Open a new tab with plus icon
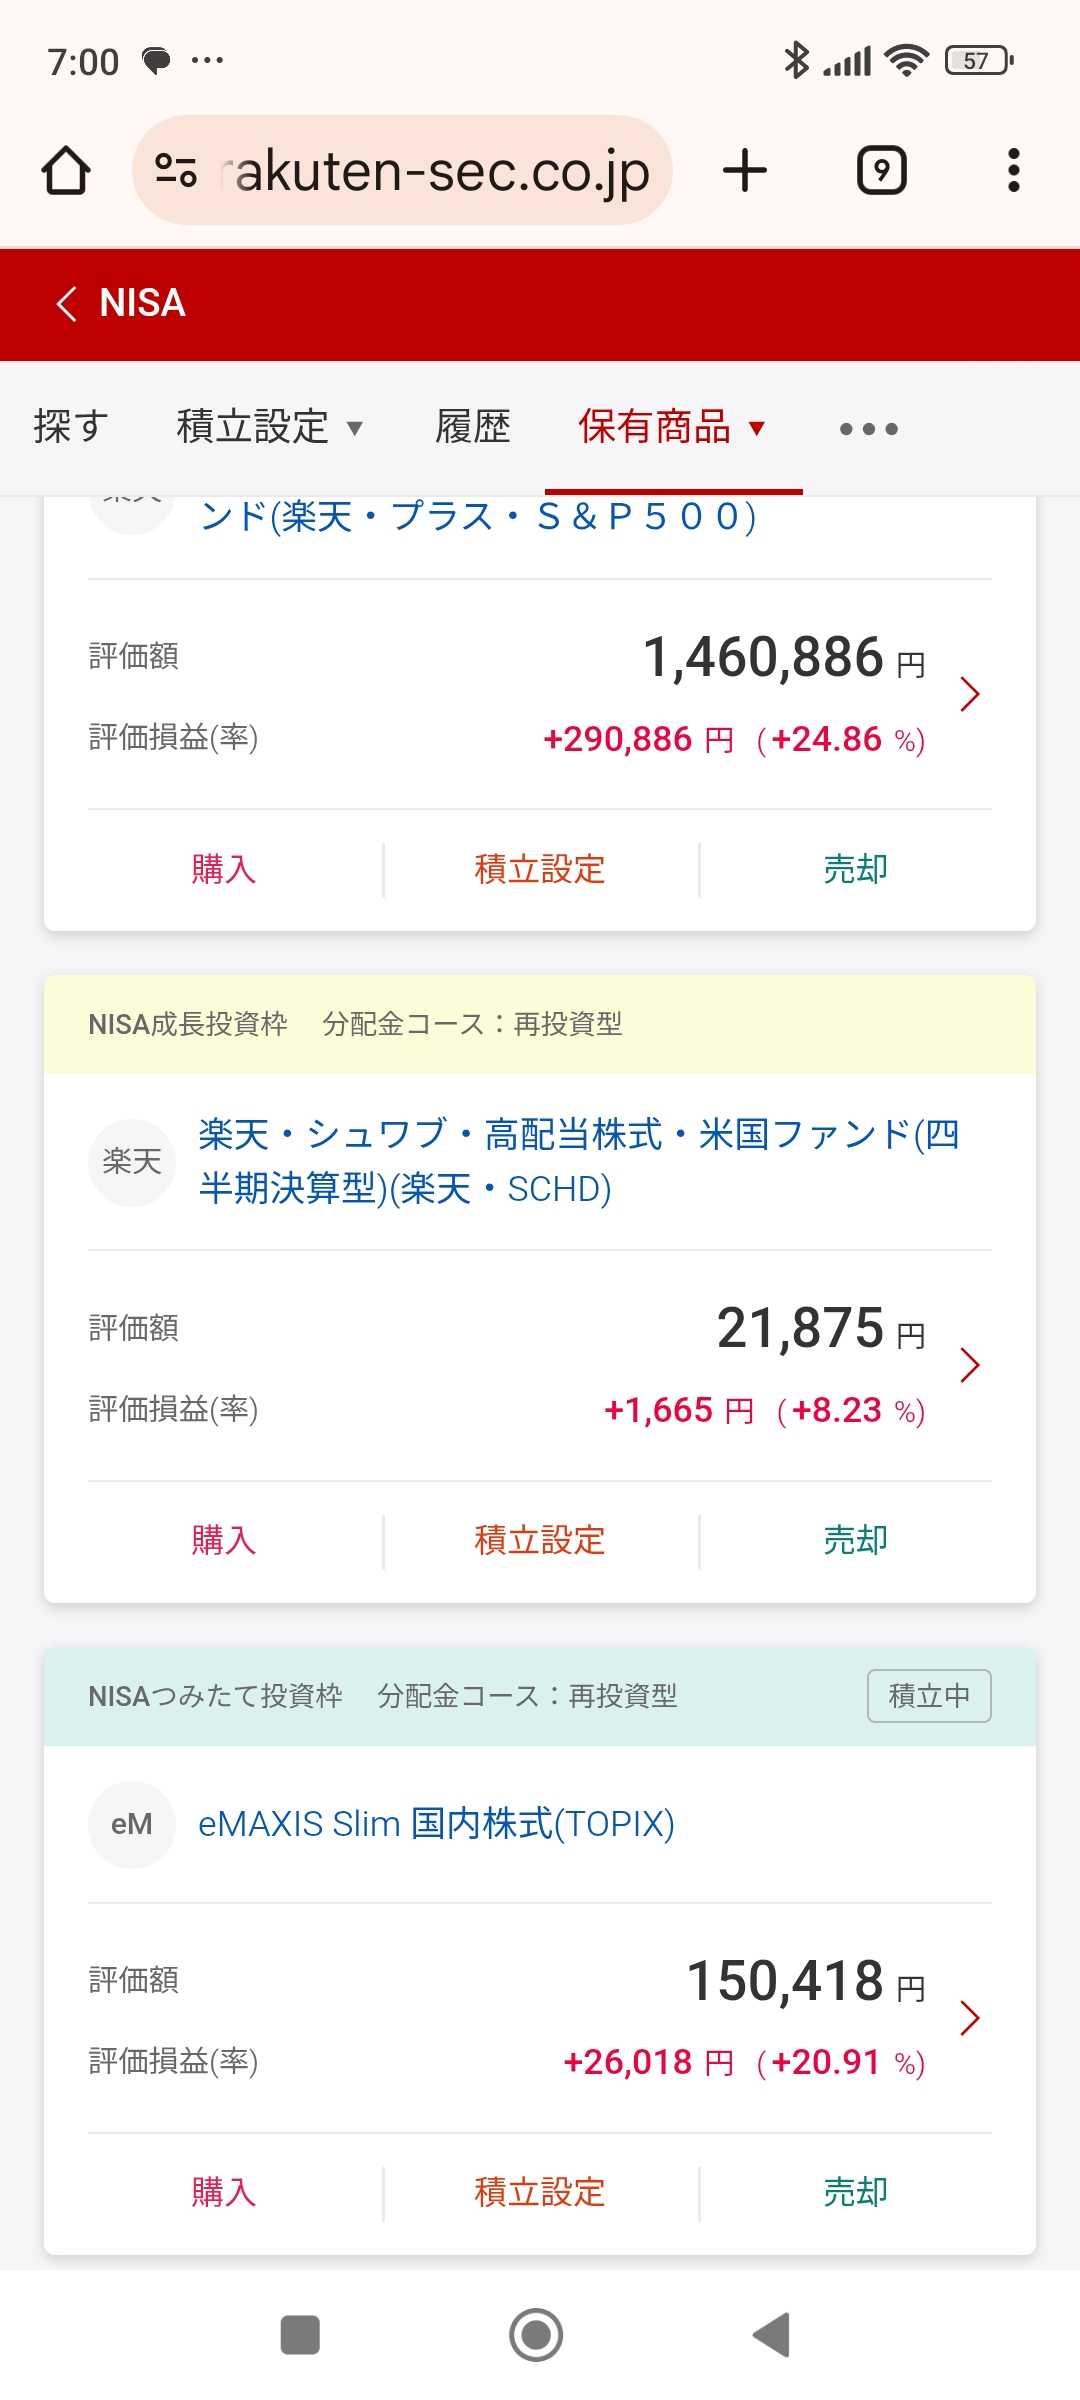This screenshot has width=1080, height=2400. point(745,170)
